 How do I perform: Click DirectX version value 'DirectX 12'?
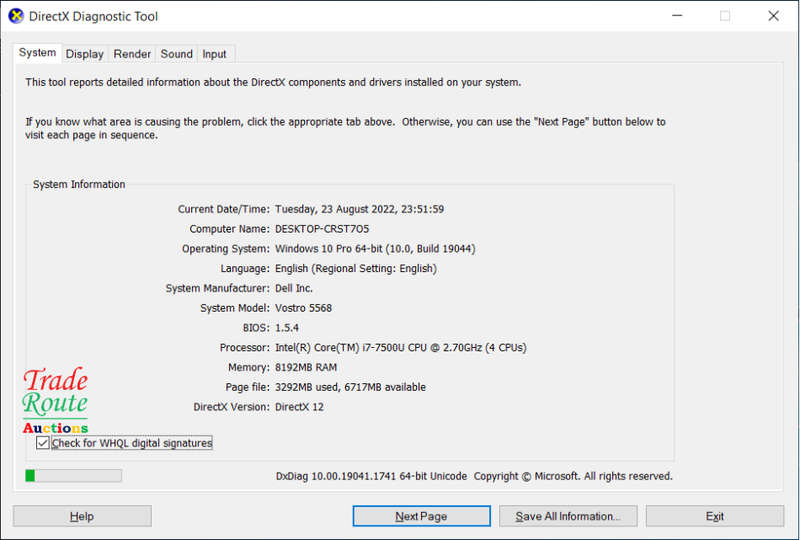coord(299,407)
